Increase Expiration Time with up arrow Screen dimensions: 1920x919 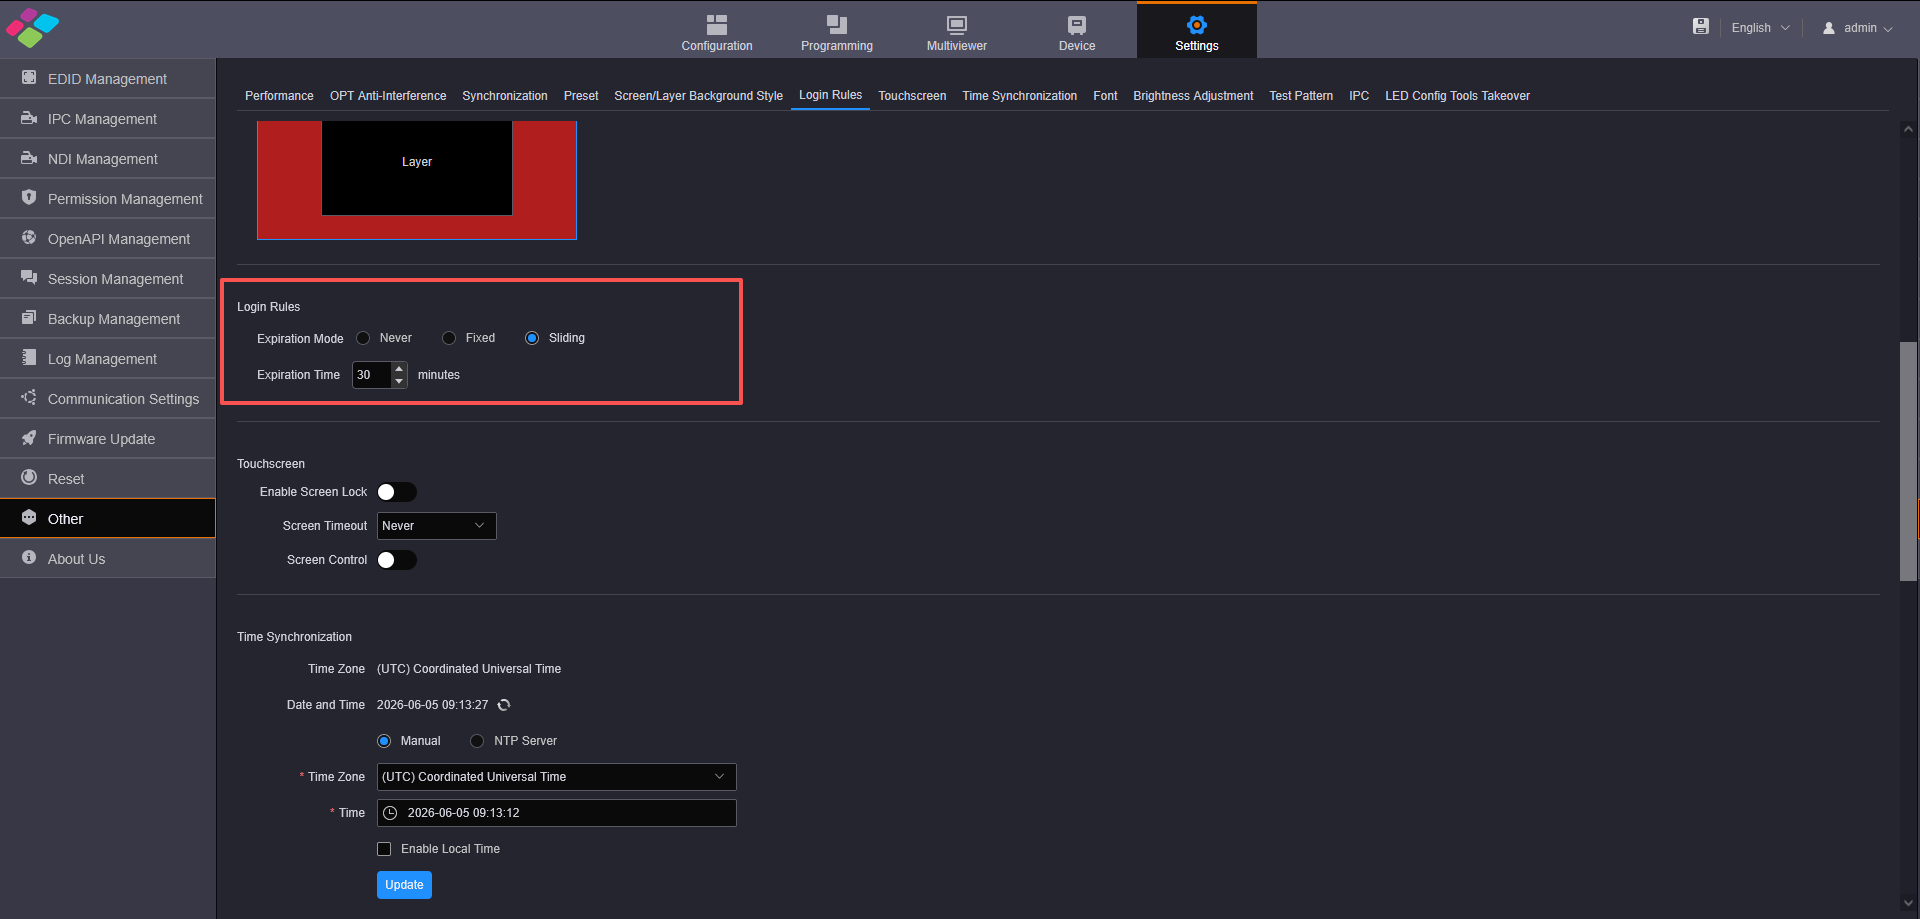click(399, 369)
